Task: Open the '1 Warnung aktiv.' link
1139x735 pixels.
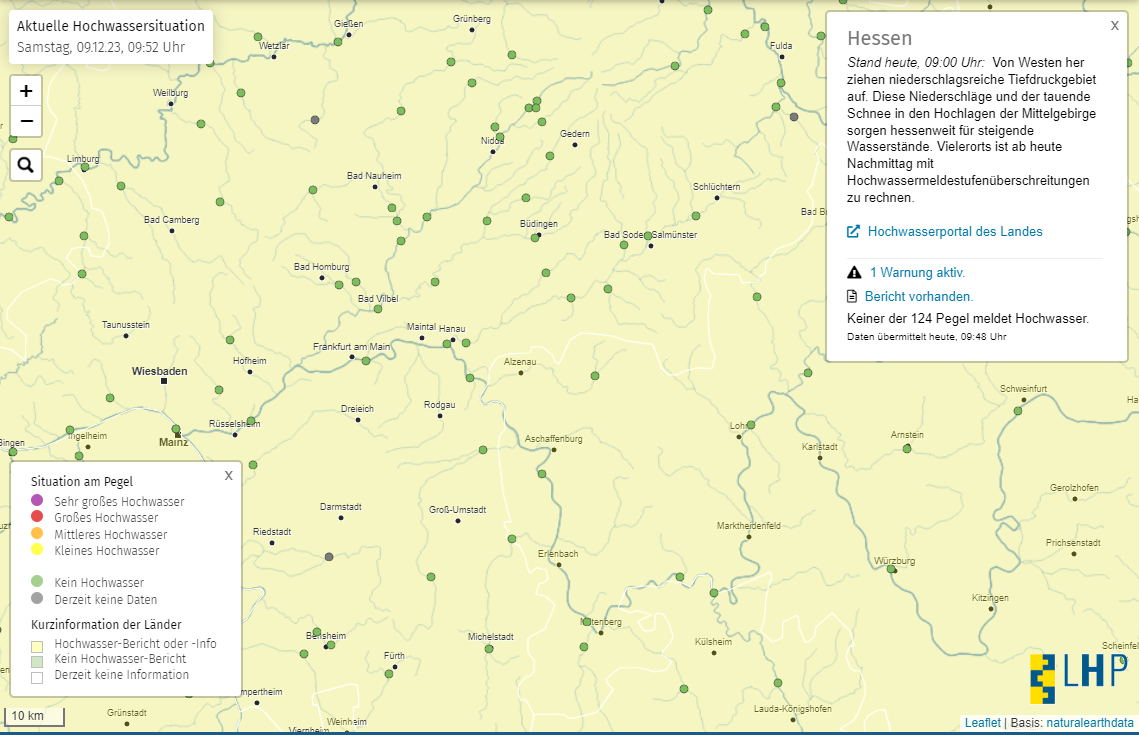Action: click(917, 272)
